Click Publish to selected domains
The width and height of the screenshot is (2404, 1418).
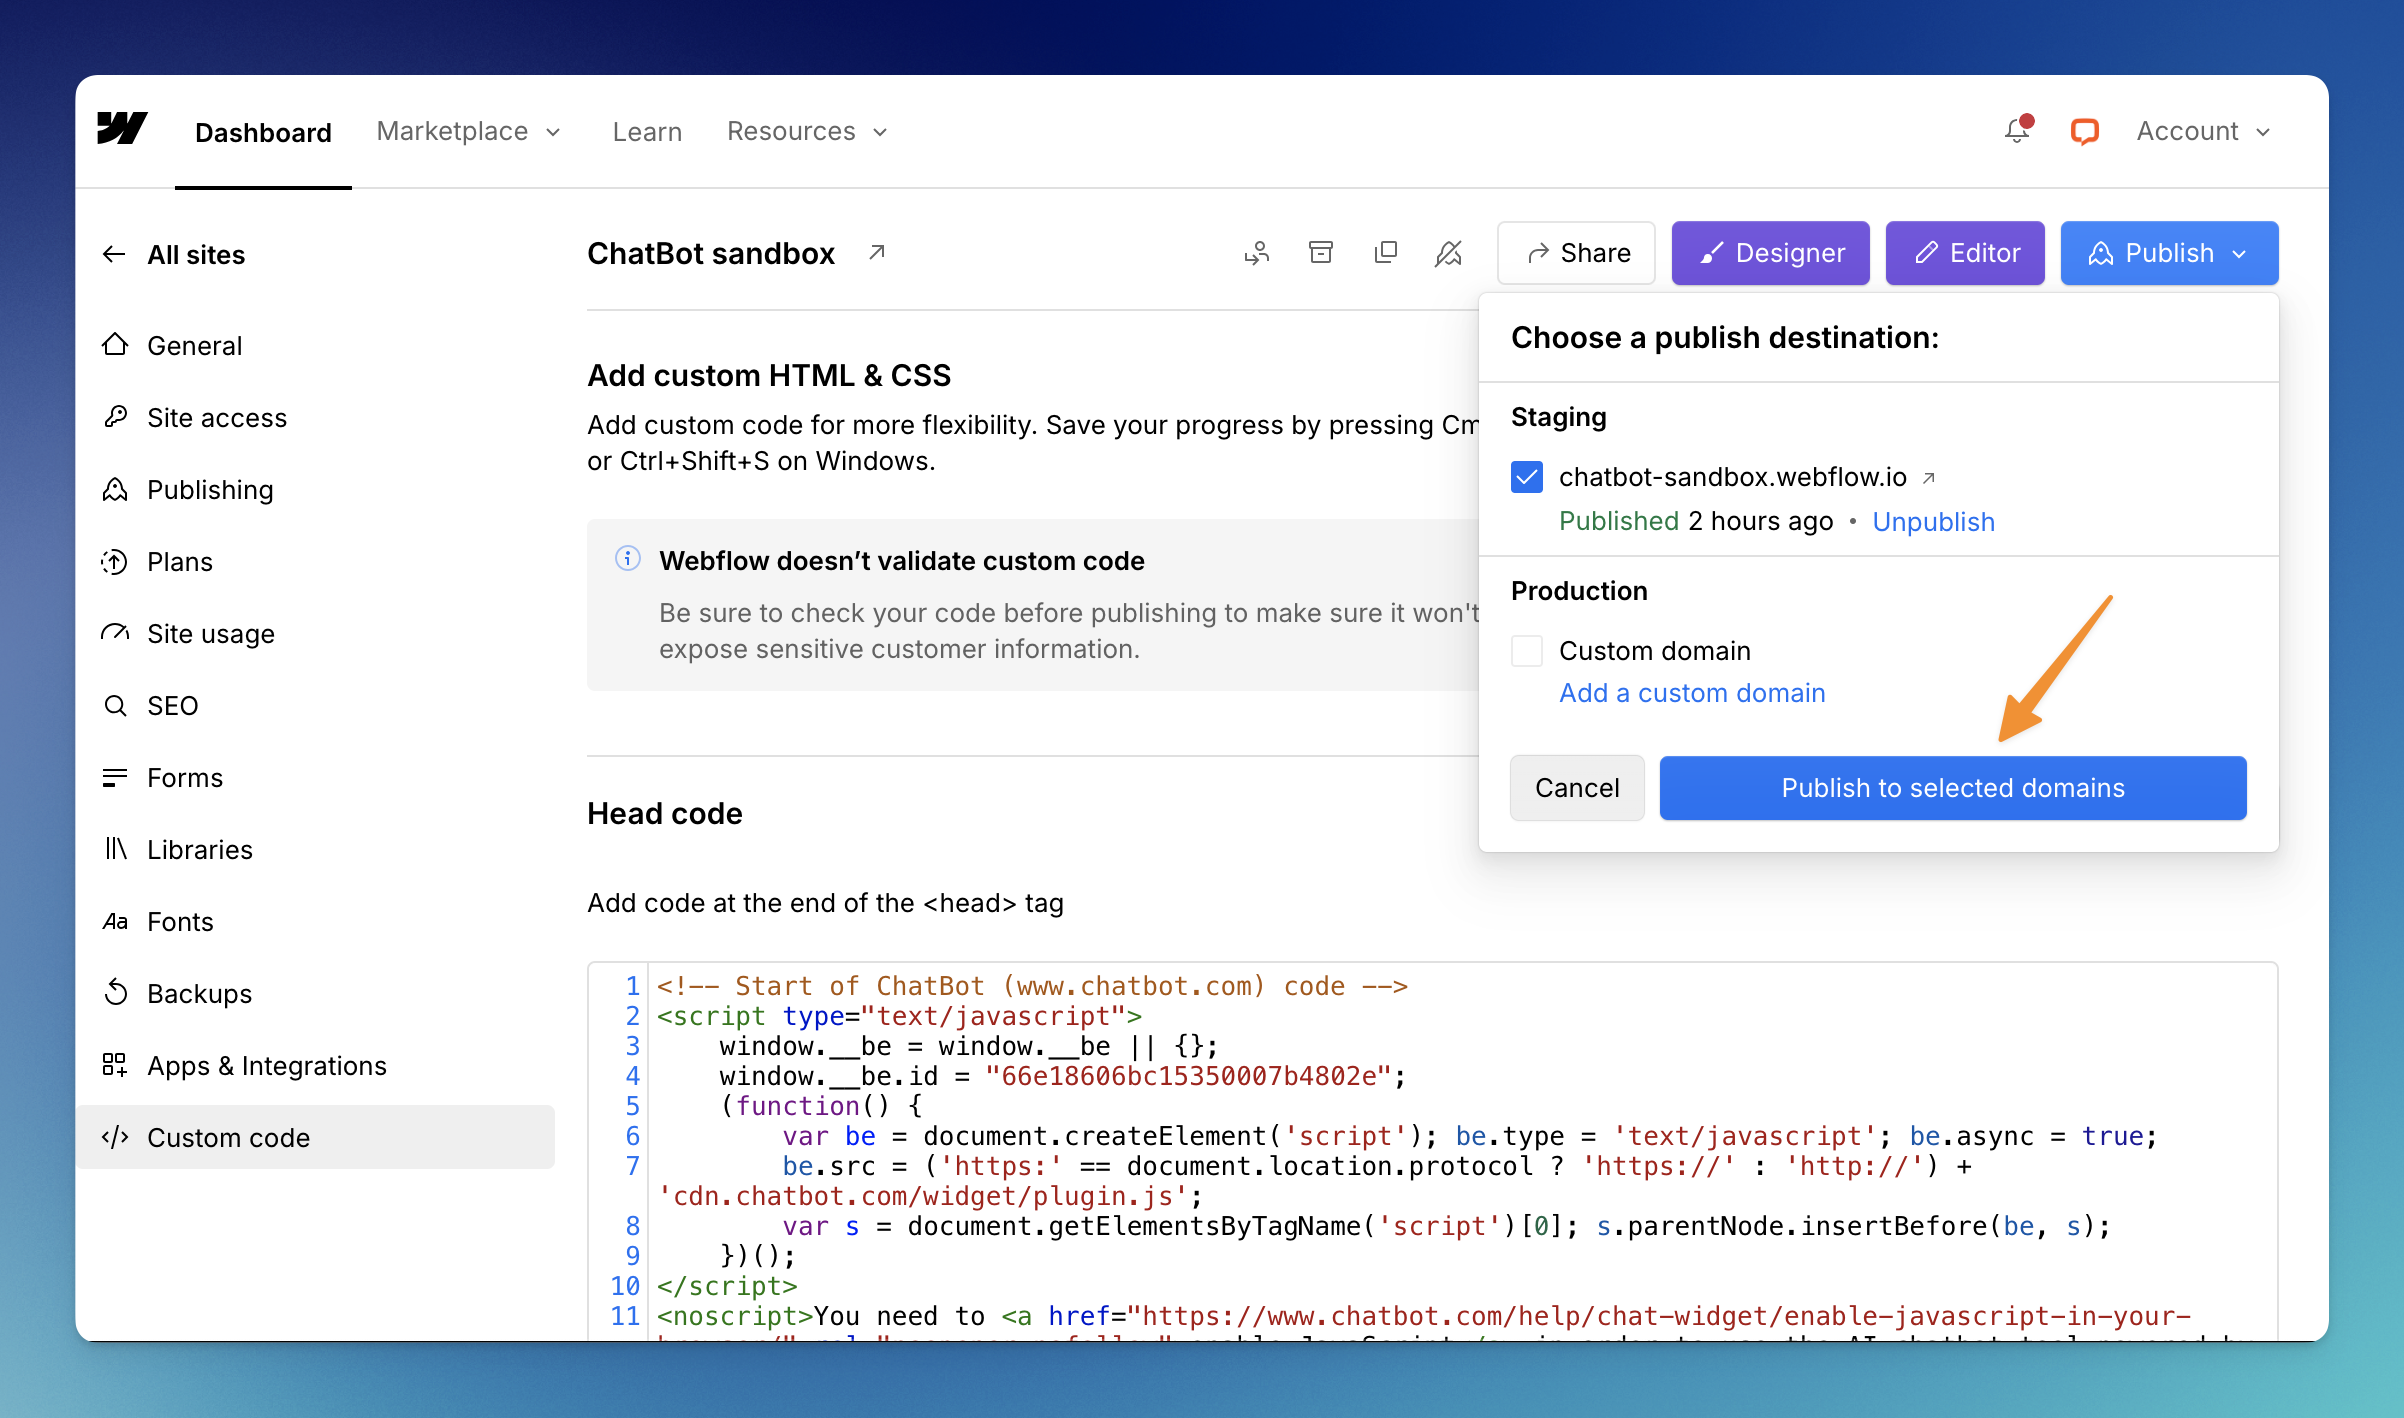(x=1952, y=788)
